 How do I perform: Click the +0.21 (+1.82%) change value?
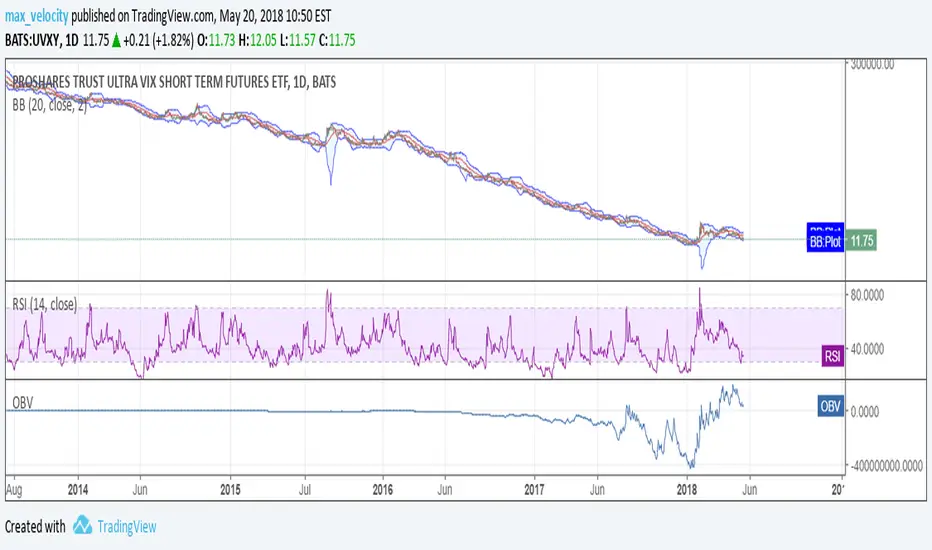point(158,40)
